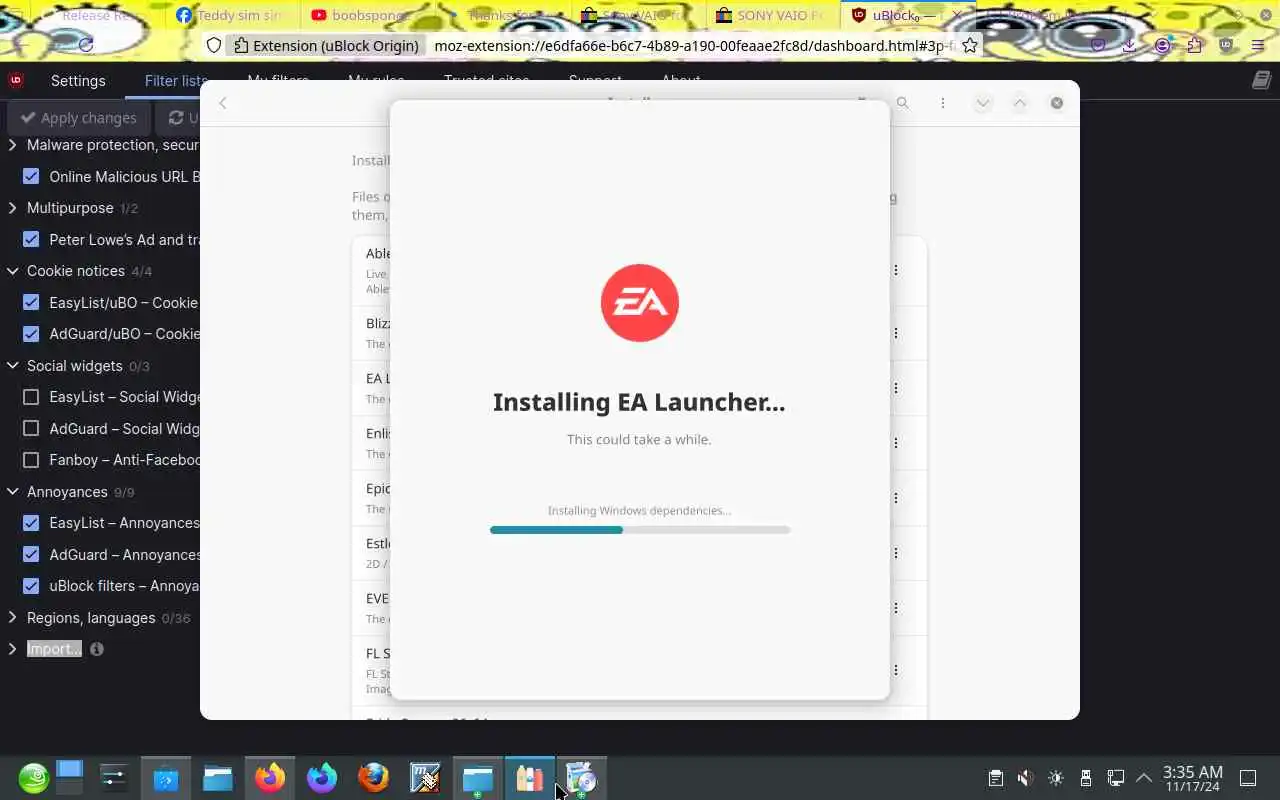Viewport: 1280px width, 800px height.
Task: Open the blue folder file manager in taskbar
Action: (x=218, y=777)
